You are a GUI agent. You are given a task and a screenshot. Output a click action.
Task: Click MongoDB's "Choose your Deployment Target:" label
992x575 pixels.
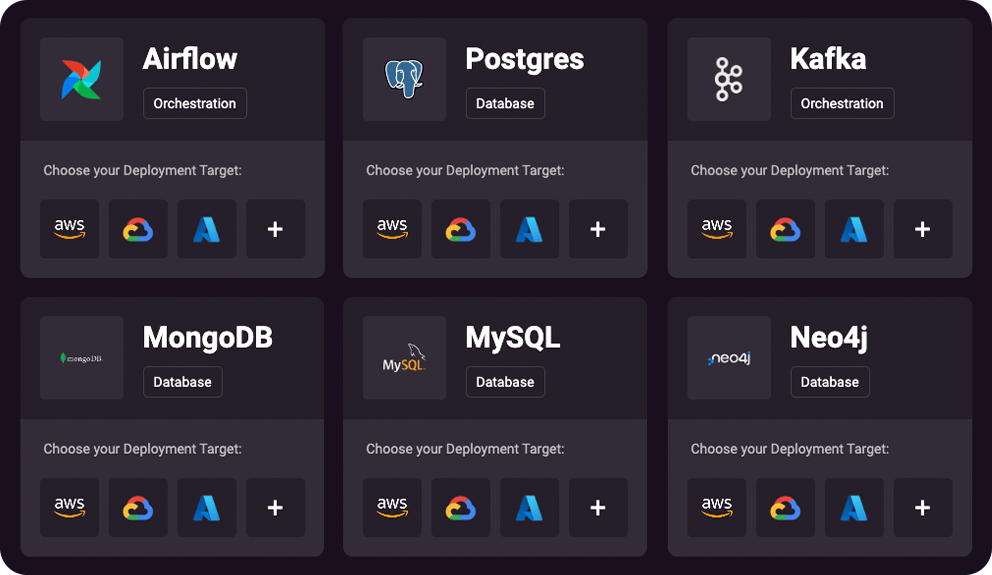(x=142, y=449)
